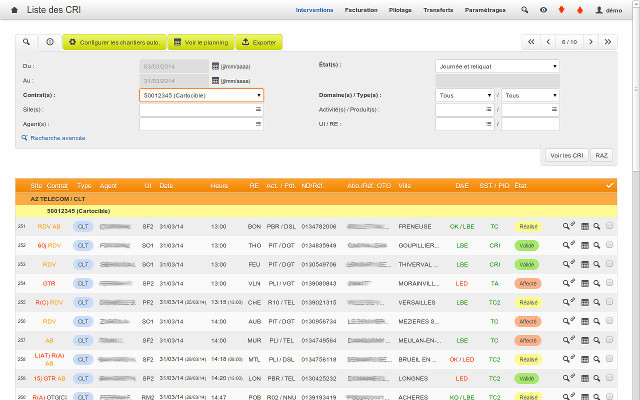Open the démo user account icon
Screen dimensions: 640x400
click(x=599, y=10)
